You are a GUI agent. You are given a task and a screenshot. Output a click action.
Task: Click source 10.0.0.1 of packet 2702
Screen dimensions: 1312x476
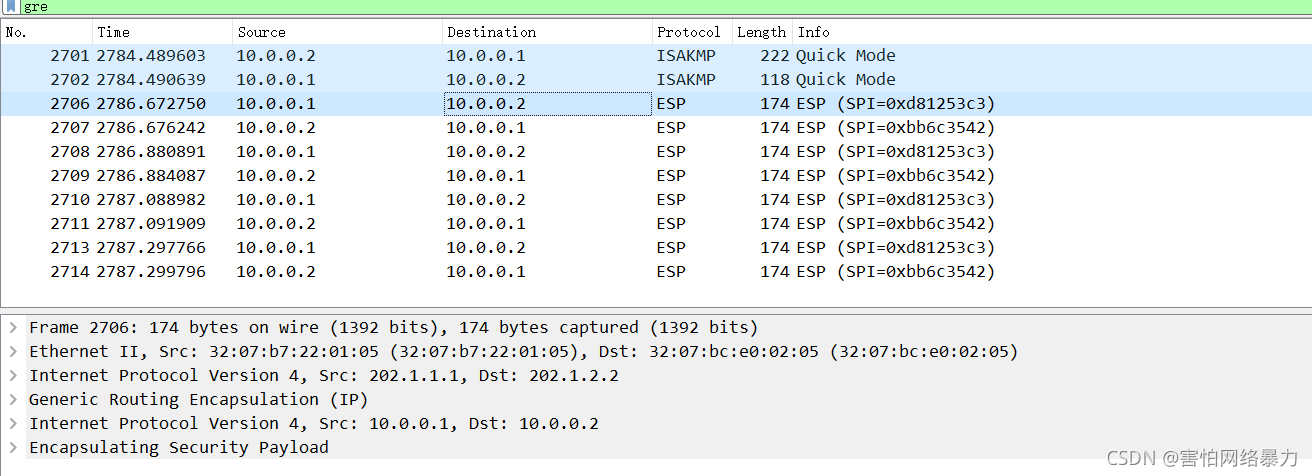click(276, 80)
